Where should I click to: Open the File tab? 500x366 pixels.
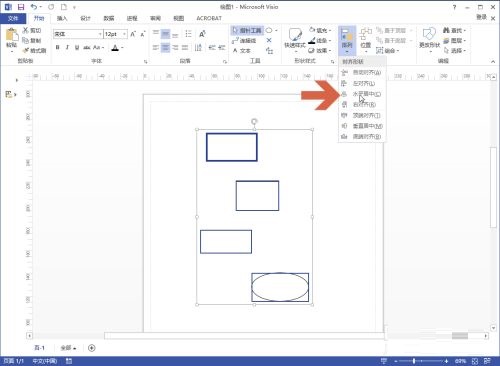[13, 18]
